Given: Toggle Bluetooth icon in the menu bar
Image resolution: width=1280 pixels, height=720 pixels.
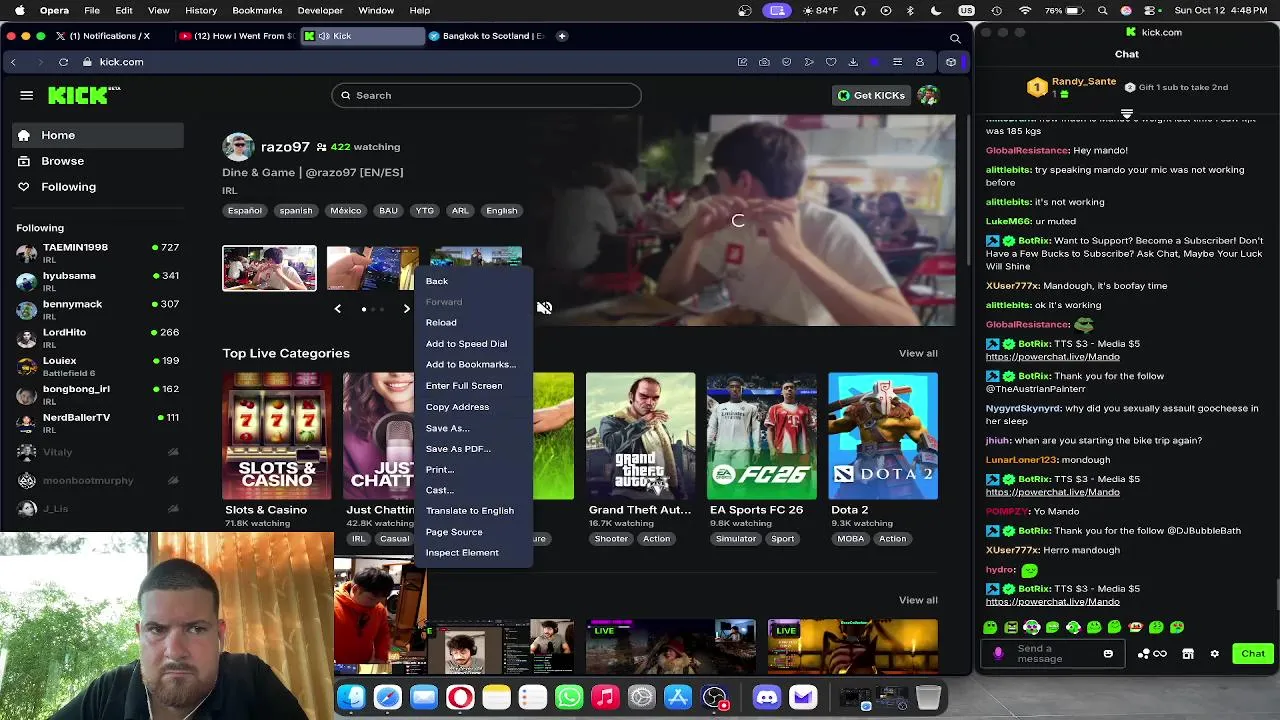Looking at the screenshot, I should (910, 10).
